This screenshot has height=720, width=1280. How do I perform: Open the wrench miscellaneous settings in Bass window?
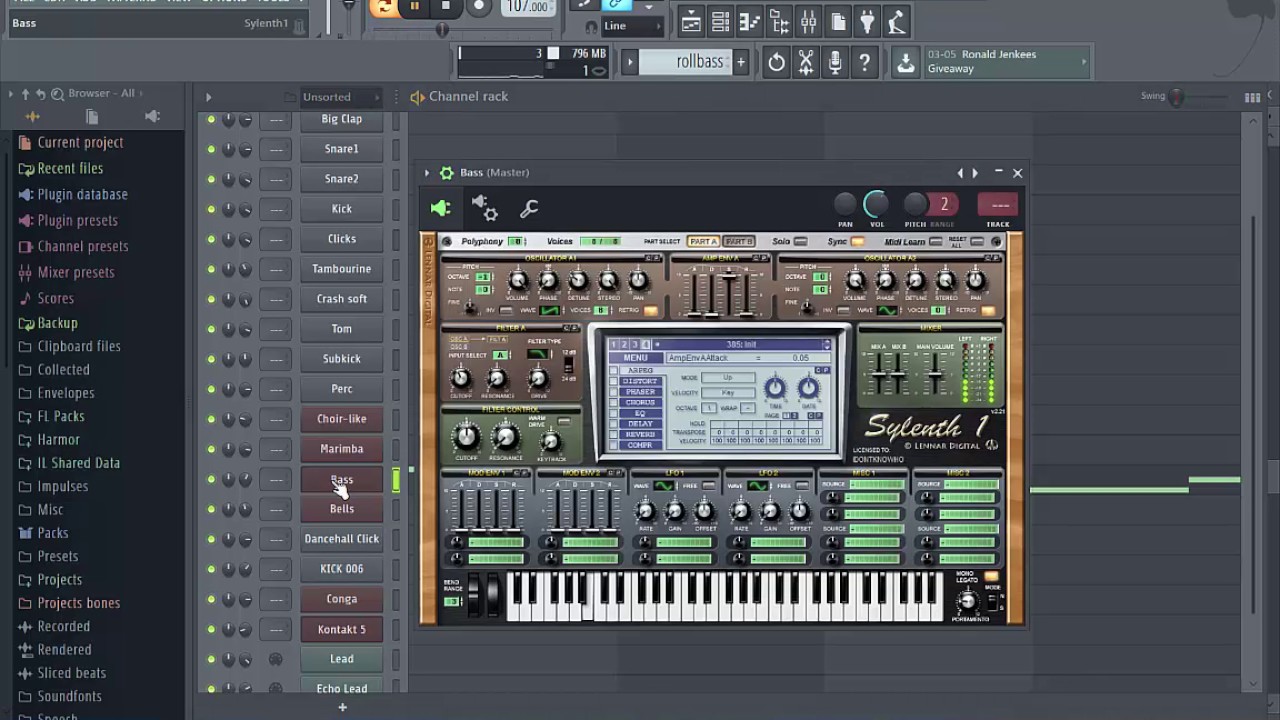coord(529,208)
